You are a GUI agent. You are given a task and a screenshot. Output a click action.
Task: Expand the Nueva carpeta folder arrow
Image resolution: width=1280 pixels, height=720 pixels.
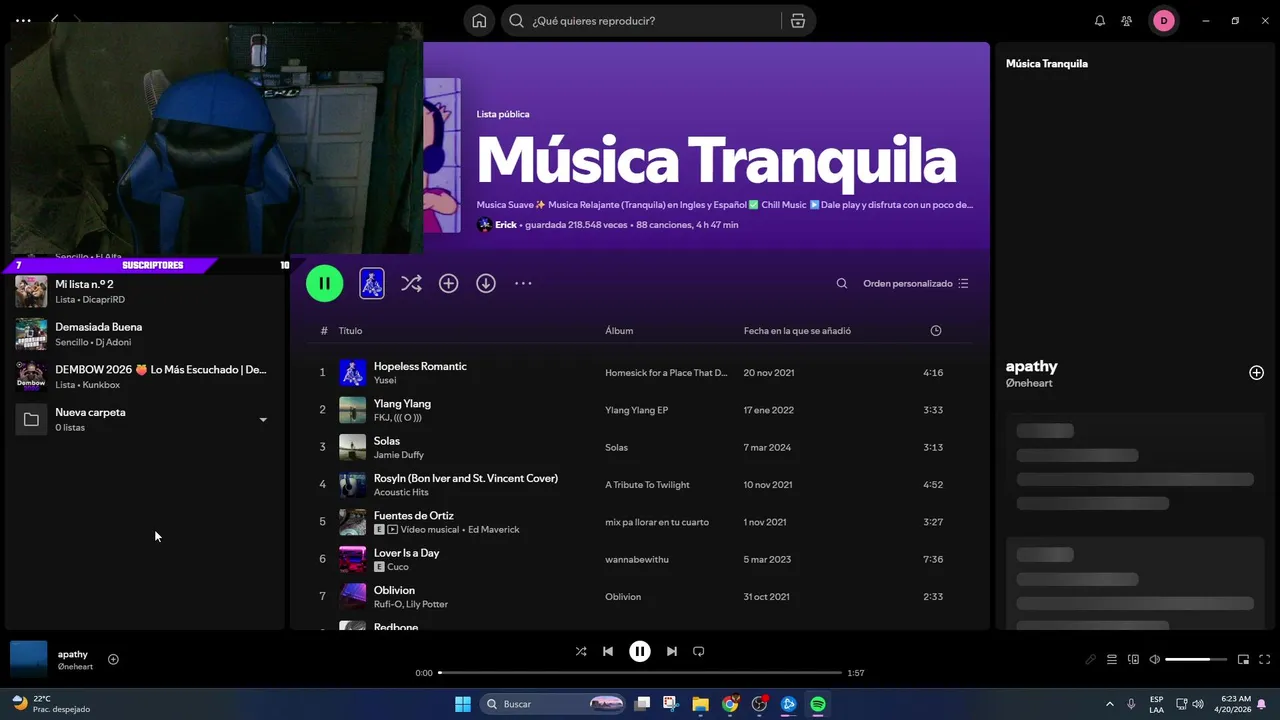click(263, 420)
